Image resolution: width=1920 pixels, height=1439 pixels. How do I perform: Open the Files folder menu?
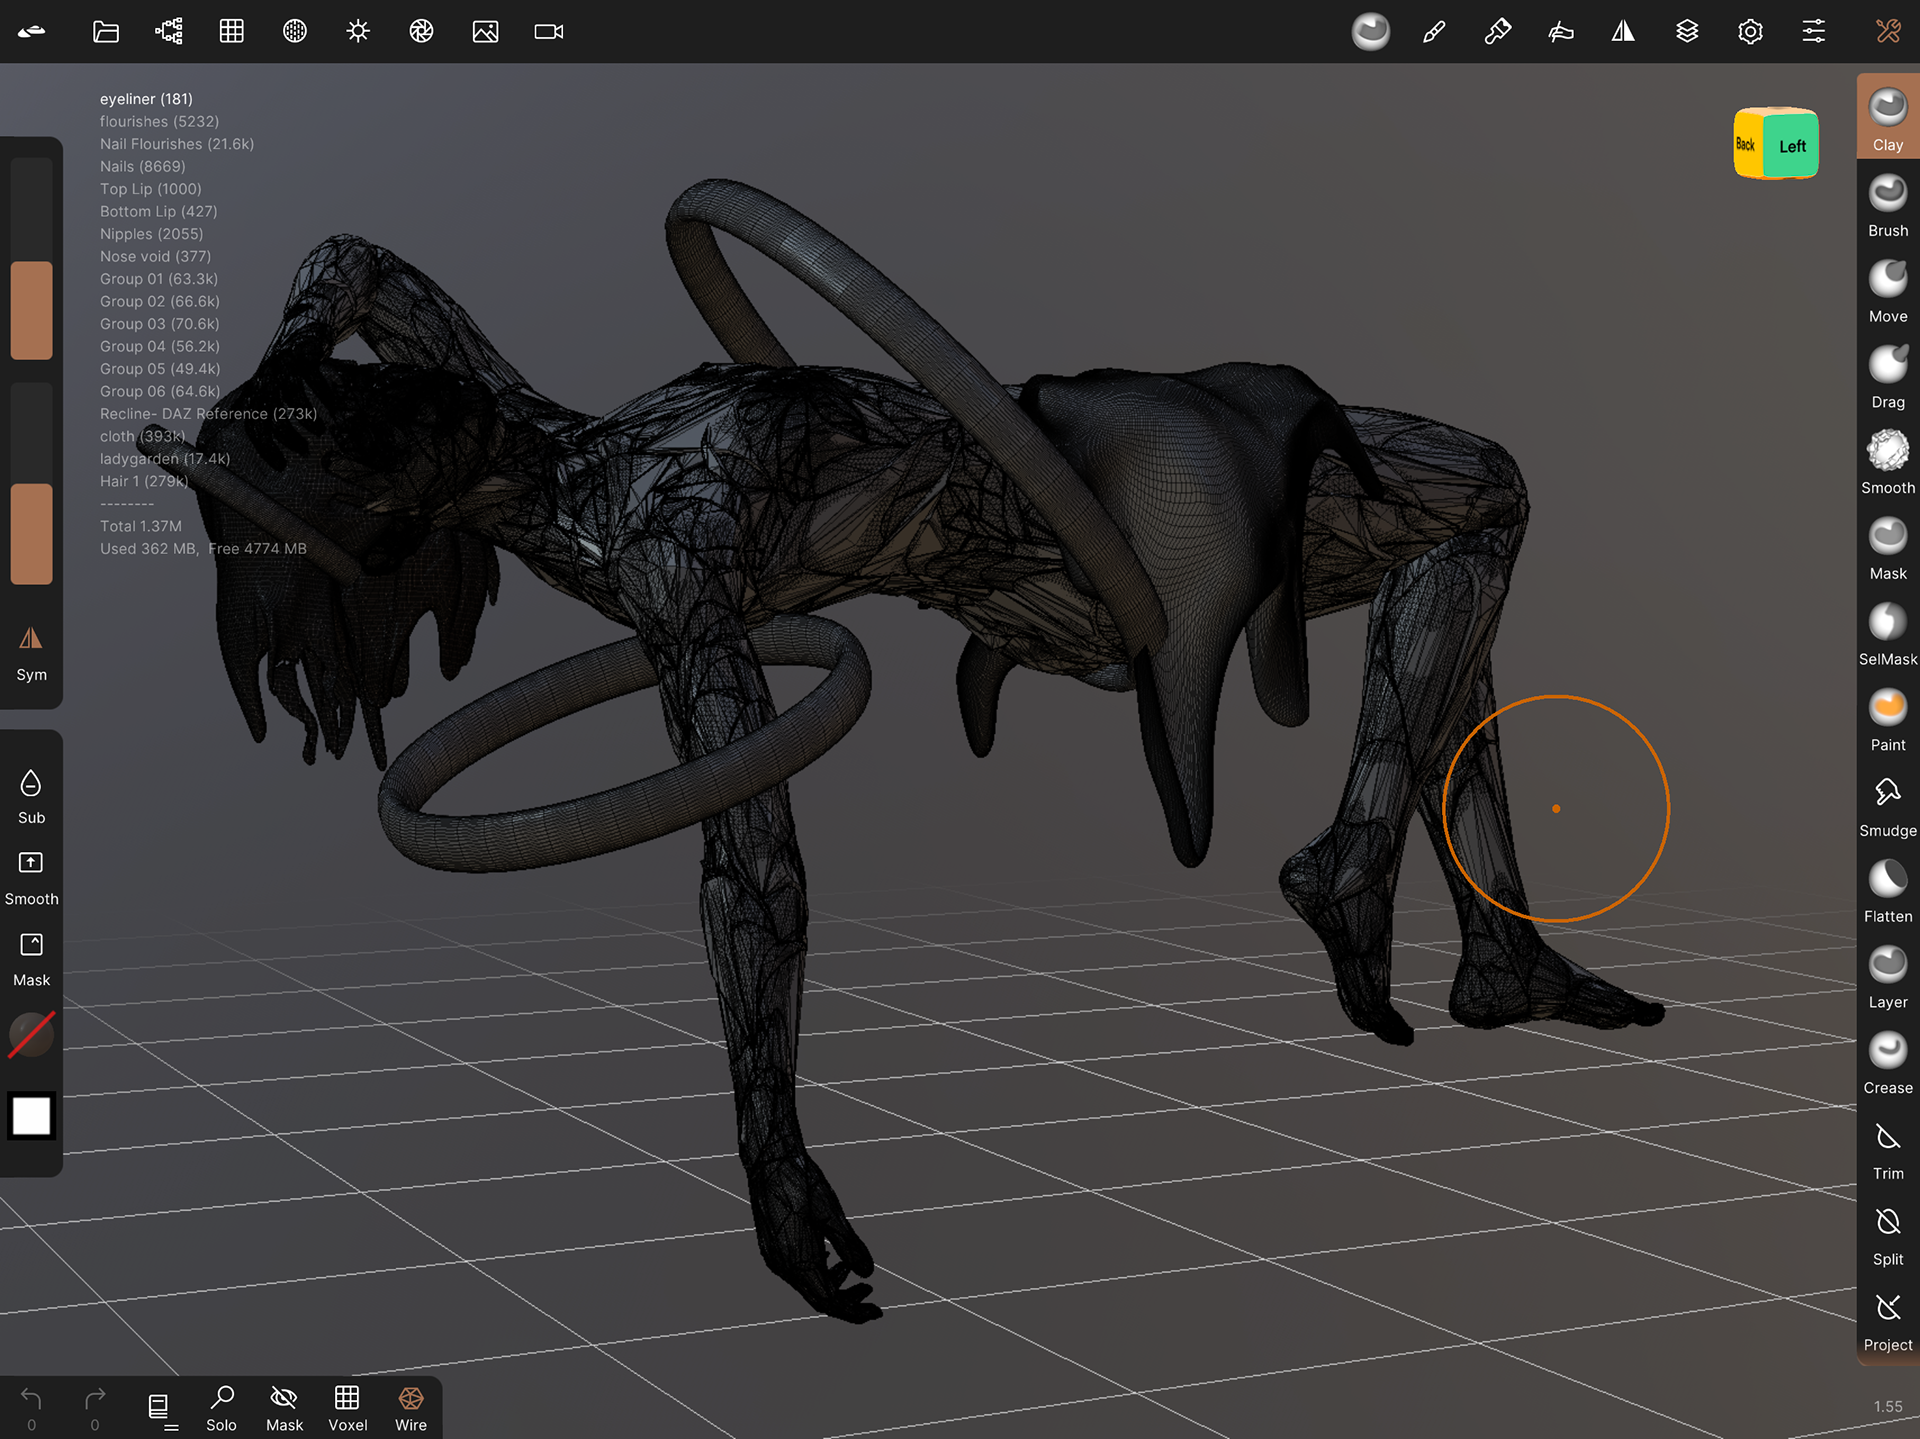(105, 31)
